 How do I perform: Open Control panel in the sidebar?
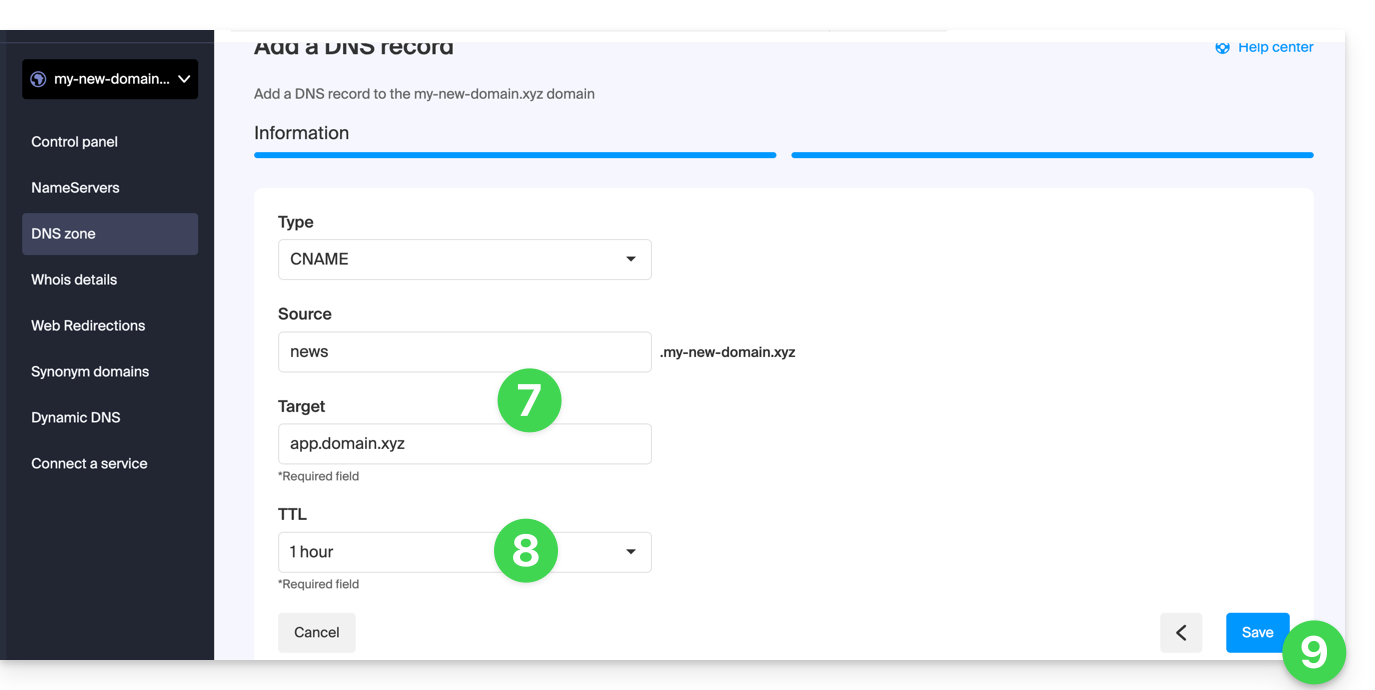pyautogui.click(x=75, y=142)
